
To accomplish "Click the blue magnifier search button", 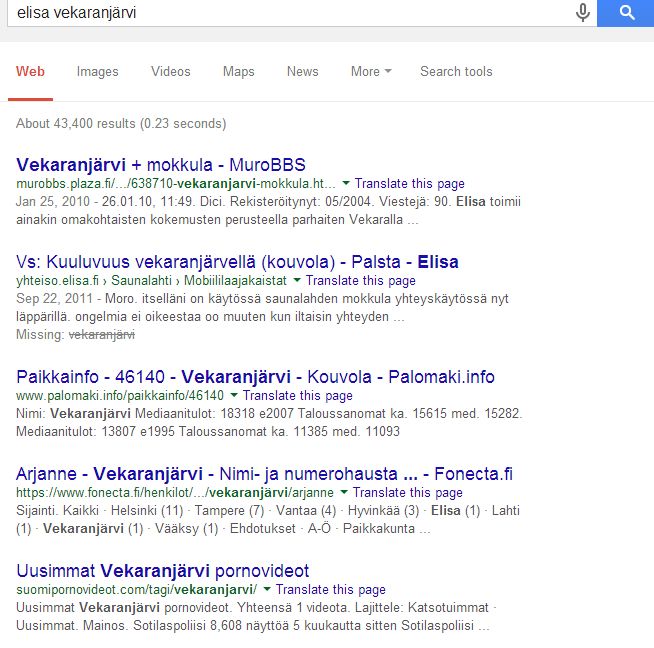I will coord(626,13).
